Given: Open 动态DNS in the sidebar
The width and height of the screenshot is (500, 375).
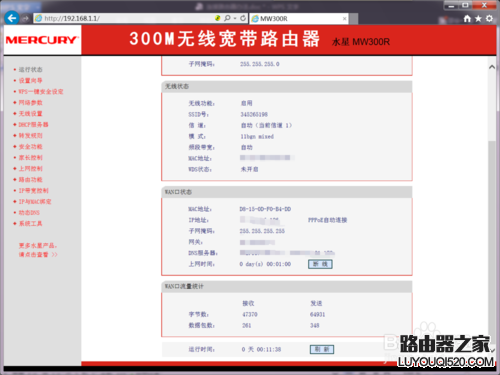Looking at the screenshot, I should click(29, 212).
